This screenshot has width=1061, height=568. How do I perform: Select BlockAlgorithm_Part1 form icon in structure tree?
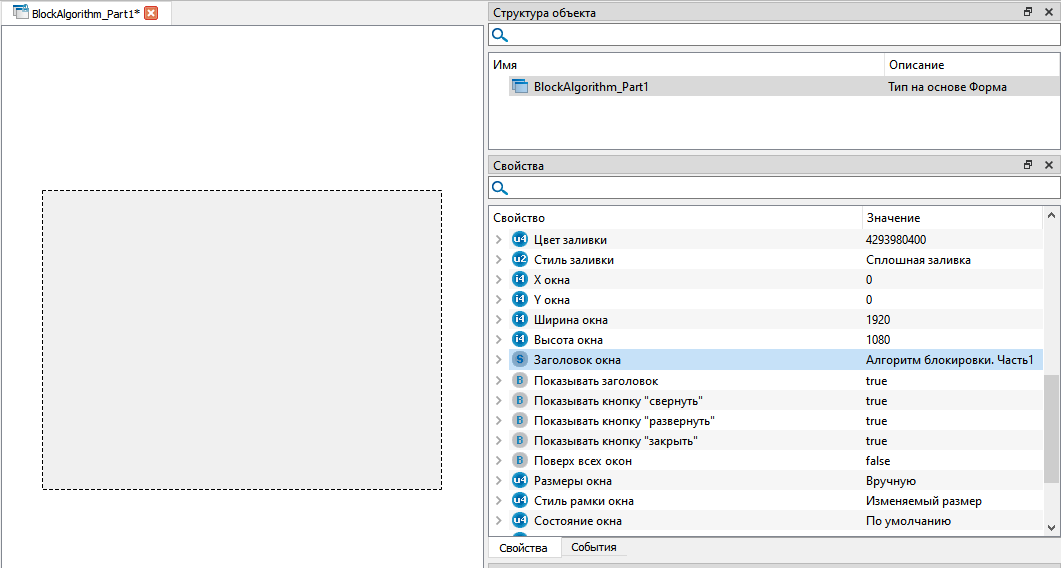point(520,87)
